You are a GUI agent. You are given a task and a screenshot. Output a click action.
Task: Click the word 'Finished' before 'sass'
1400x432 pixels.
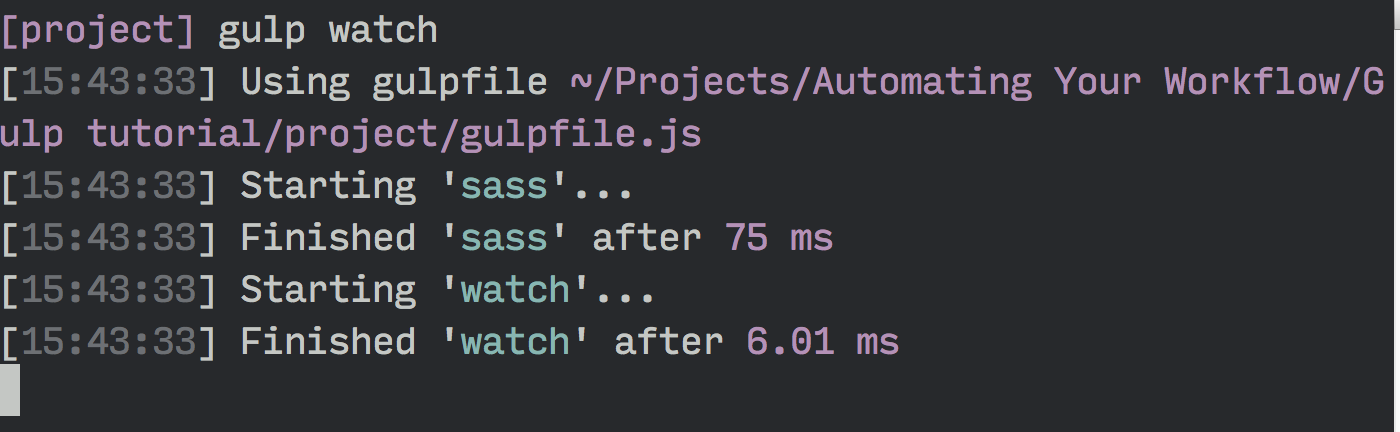(328, 238)
